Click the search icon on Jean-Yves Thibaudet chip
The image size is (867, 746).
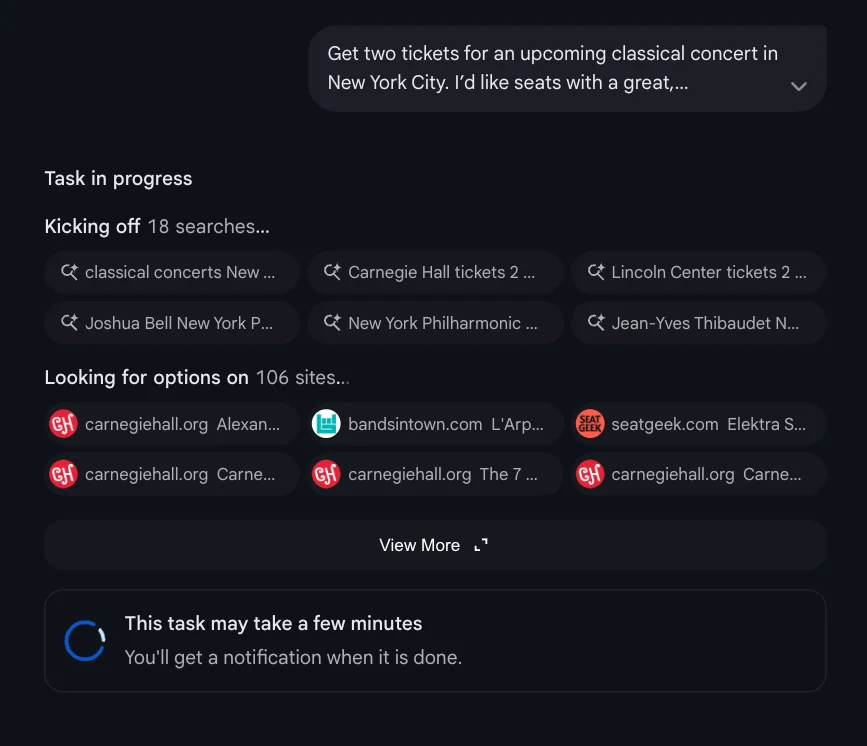point(596,323)
